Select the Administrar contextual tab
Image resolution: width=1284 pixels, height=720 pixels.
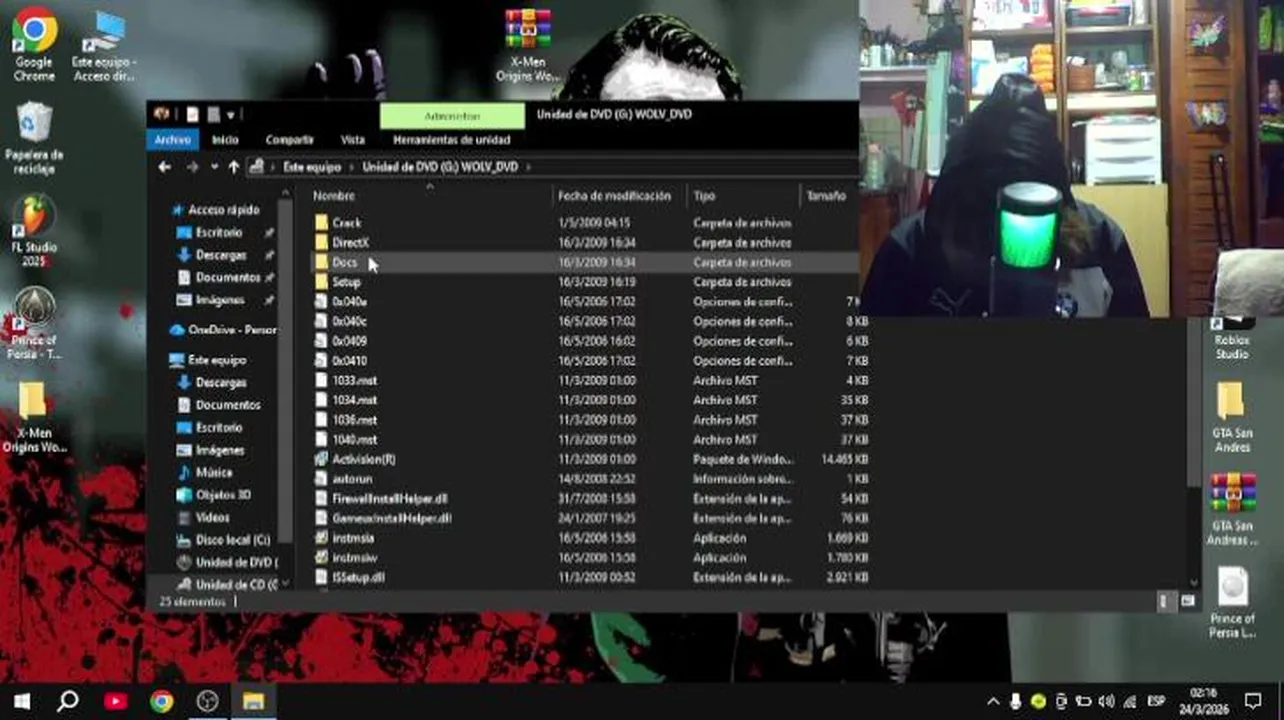[x=452, y=116]
